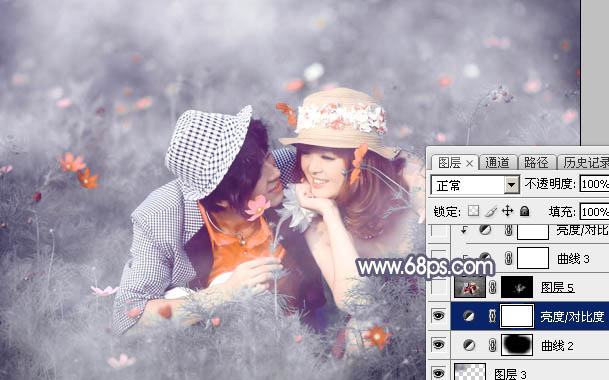Click the lock image pixels brush icon
The image size is (609, 380).
coord(491,211)
